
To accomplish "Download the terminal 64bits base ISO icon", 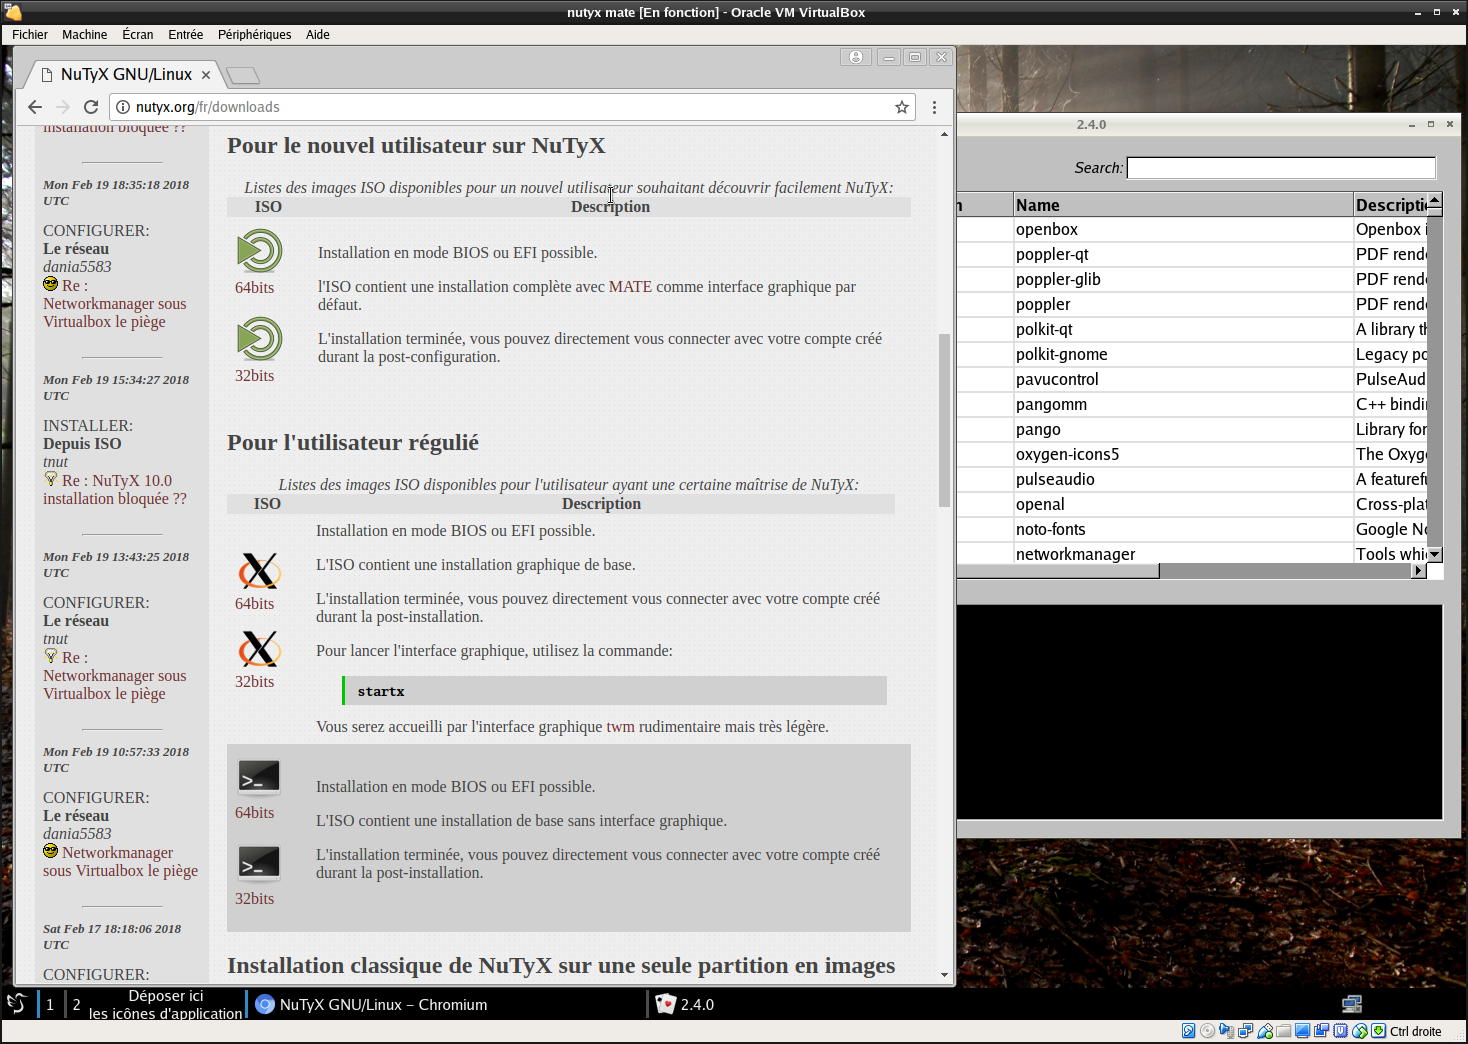I will 259,778.
